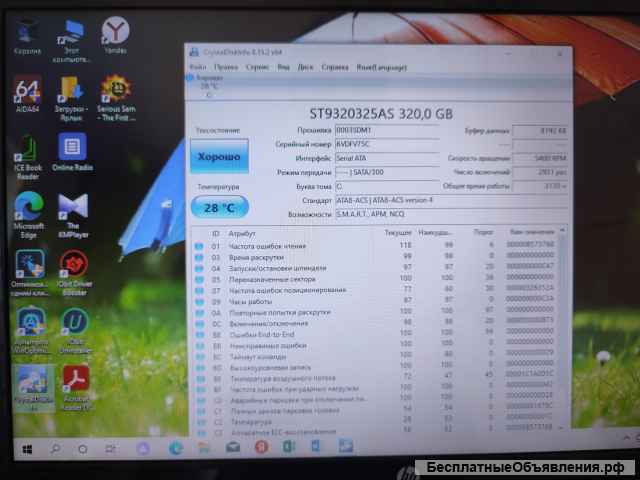640x480 pixels.
Task: Open the Mail app on the taskbar
Action: pyautogui.click(x=233, y=447)
